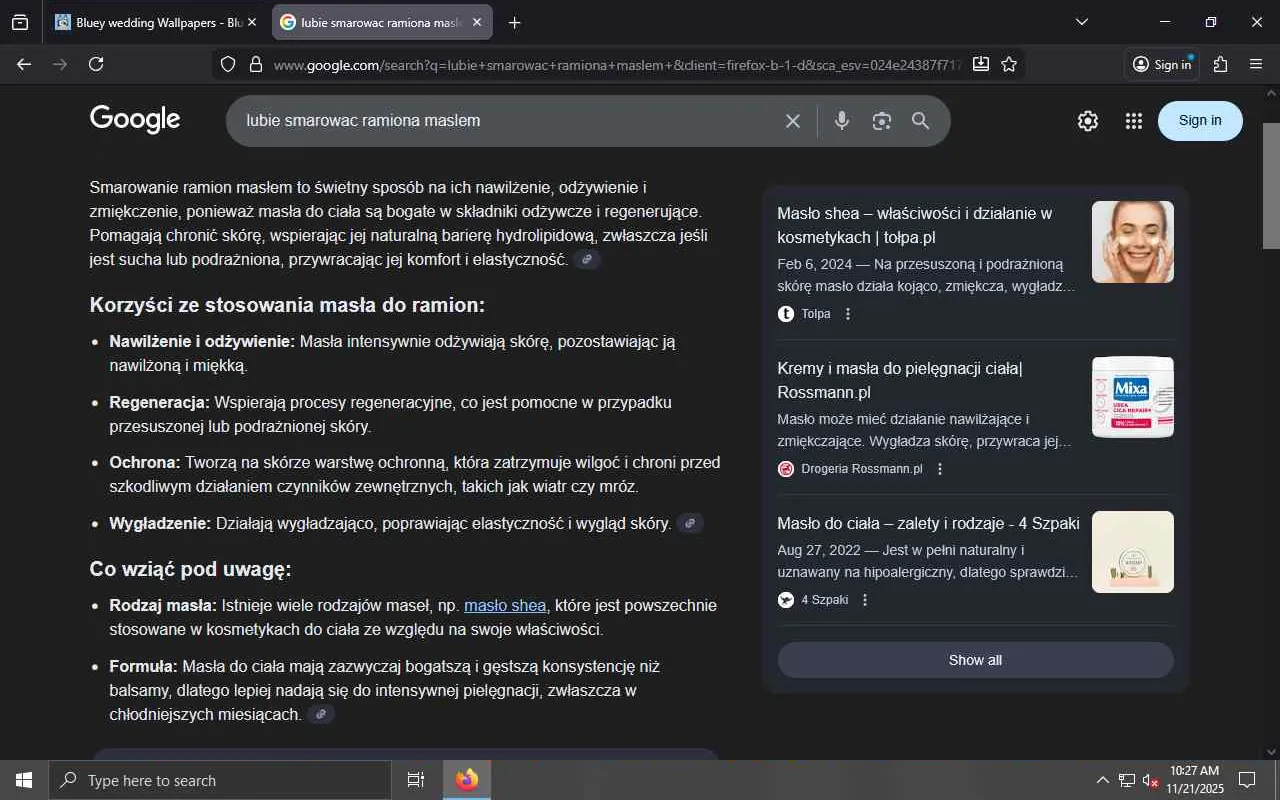
Task: Open the network status tray icon
Action: pyautogui.click(x=1127, y=780)
